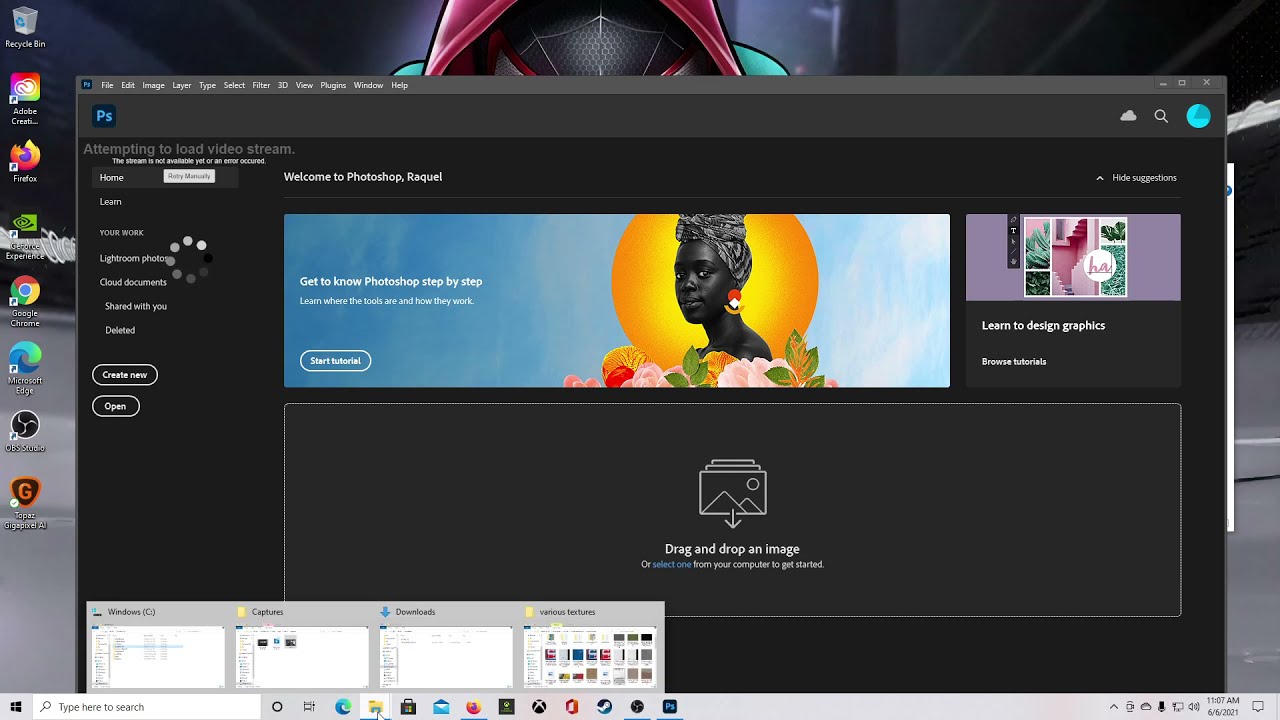
Task: Open the Select menu
Action: (234, 85)
